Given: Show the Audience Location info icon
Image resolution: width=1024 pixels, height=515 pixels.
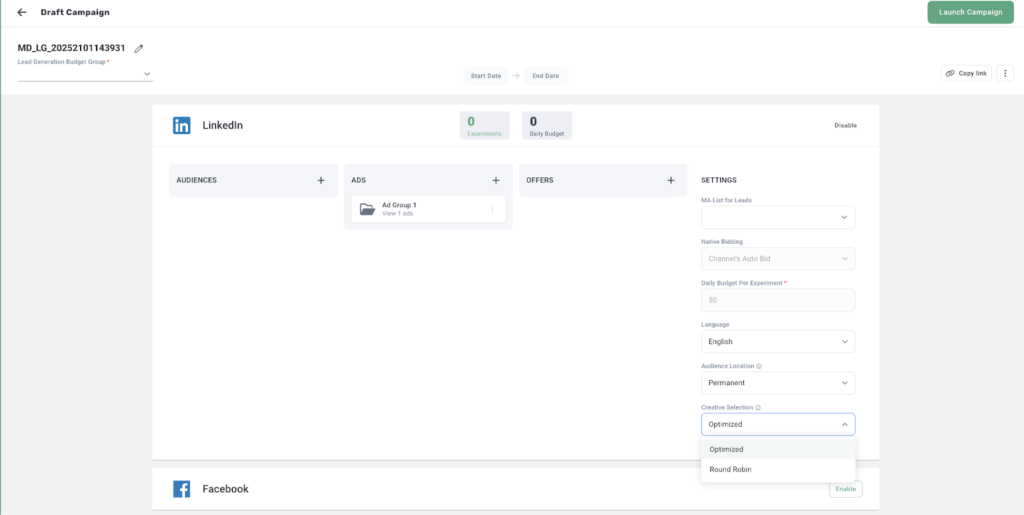Looking at the screenshot, I should pos(759,366).
